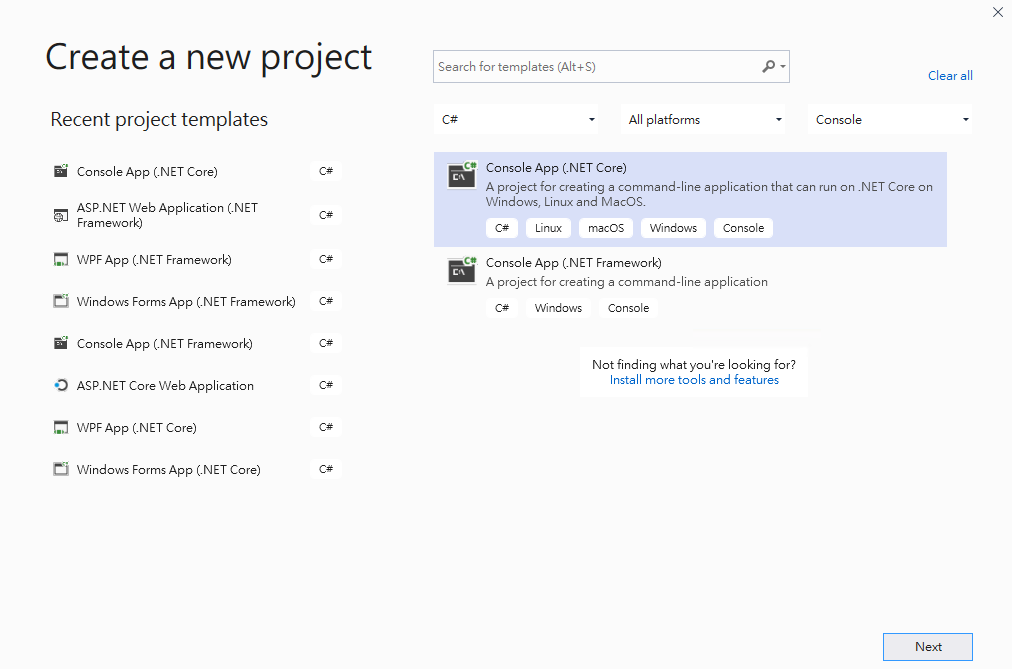Click the search magnifier icon in the template box
The image size is (1012, 669).
768,66
